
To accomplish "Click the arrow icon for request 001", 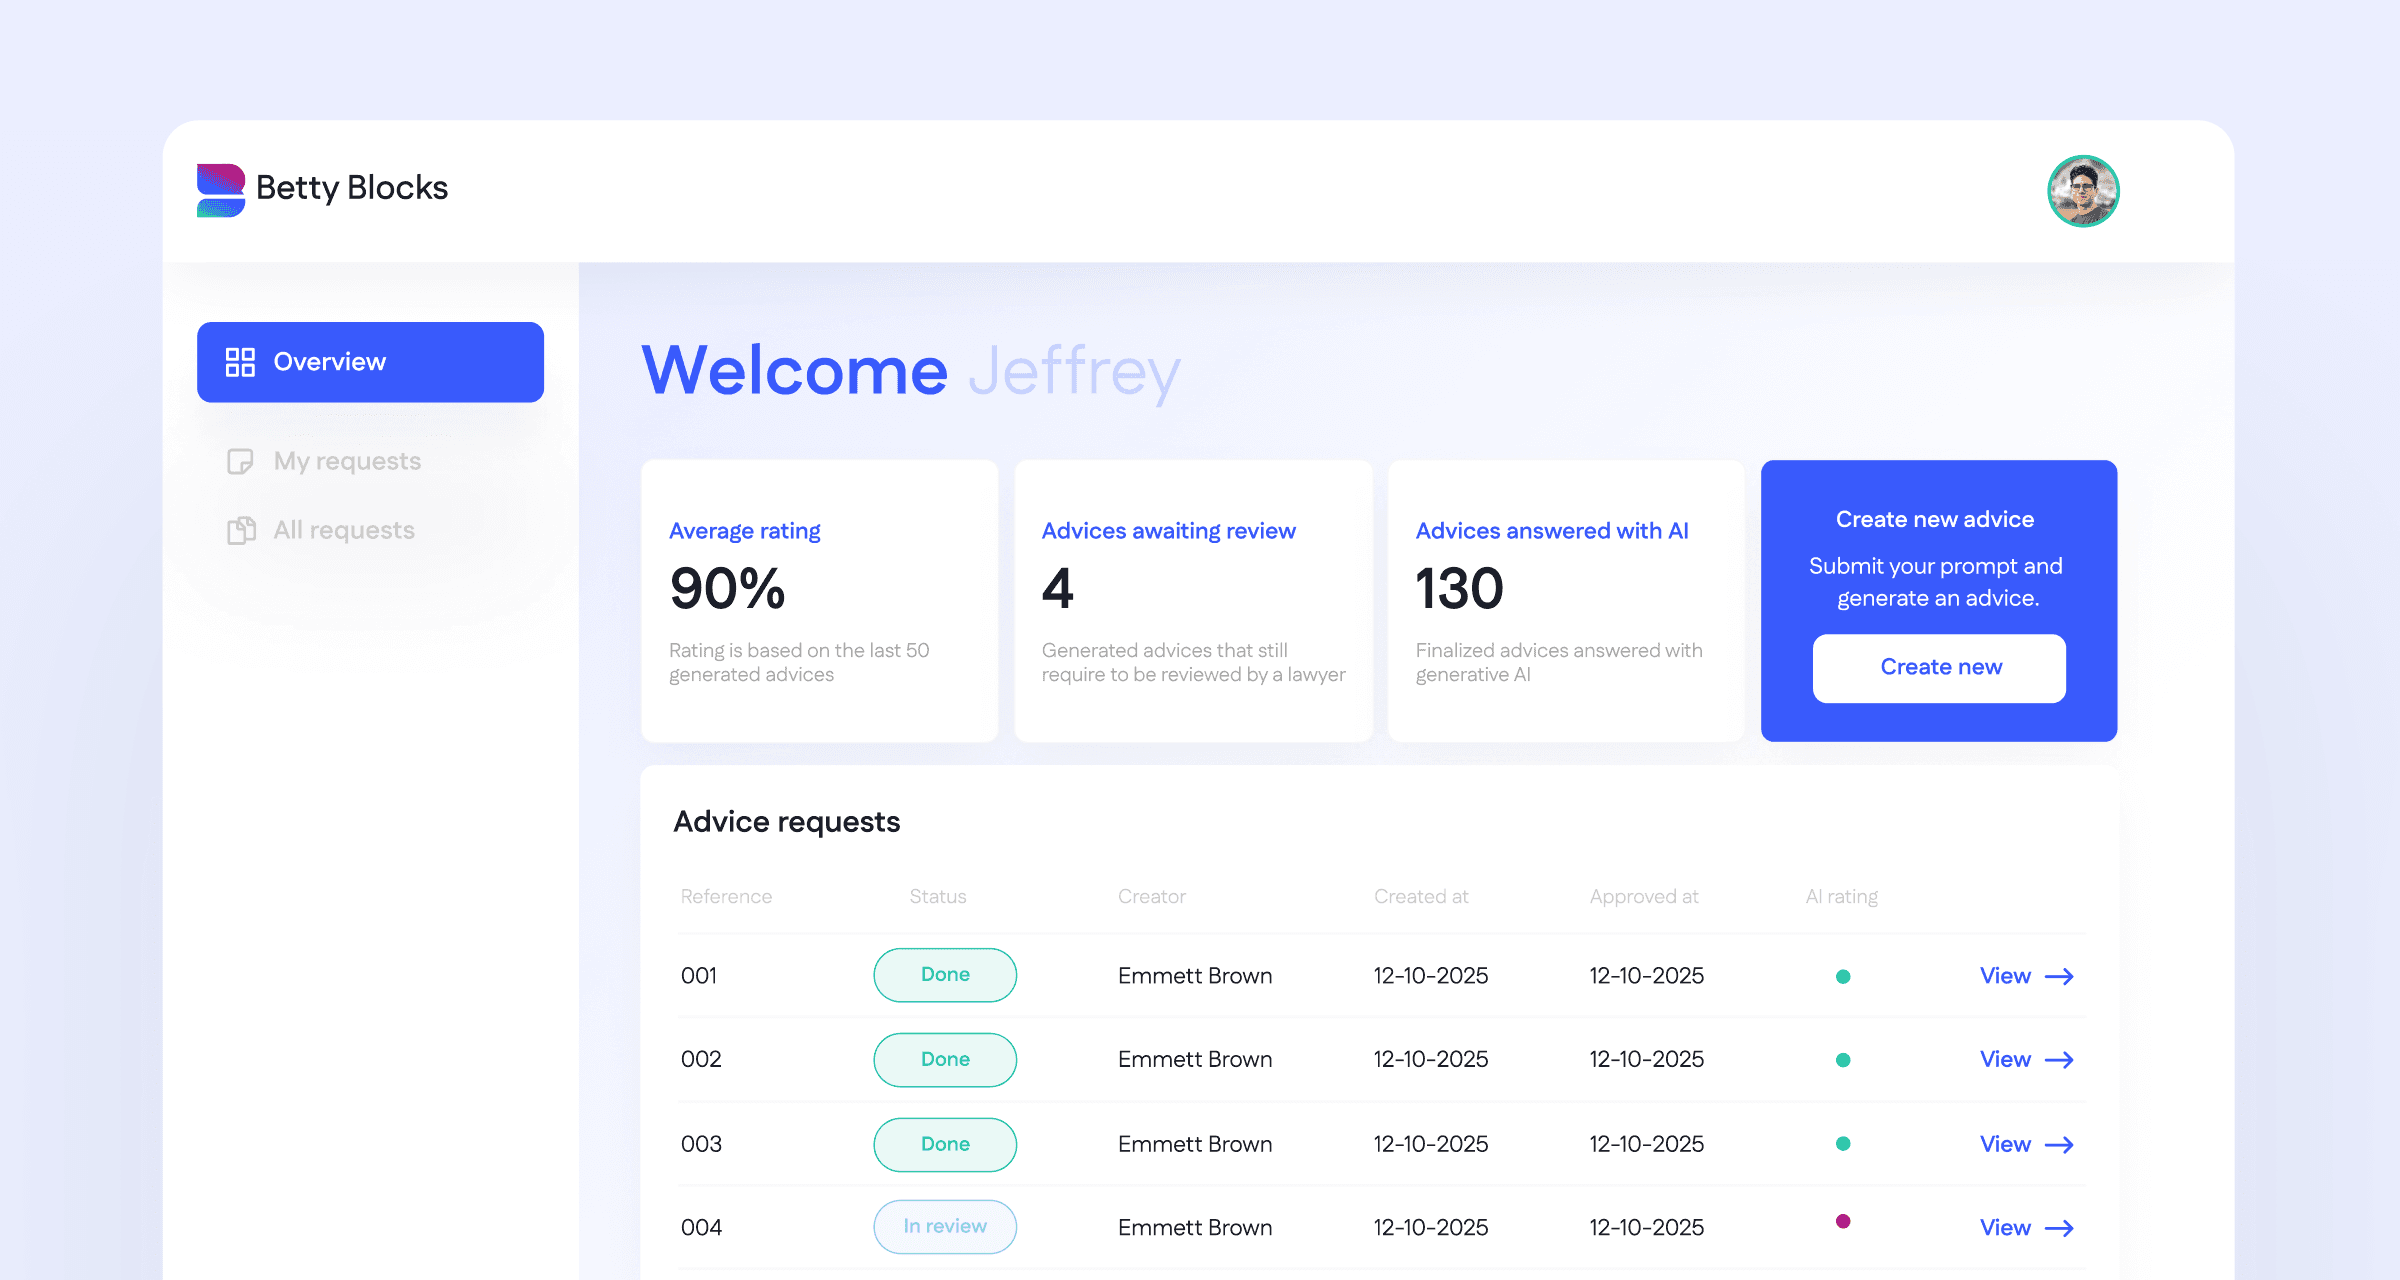I will pyautogui.click(x=2059, y=976).
